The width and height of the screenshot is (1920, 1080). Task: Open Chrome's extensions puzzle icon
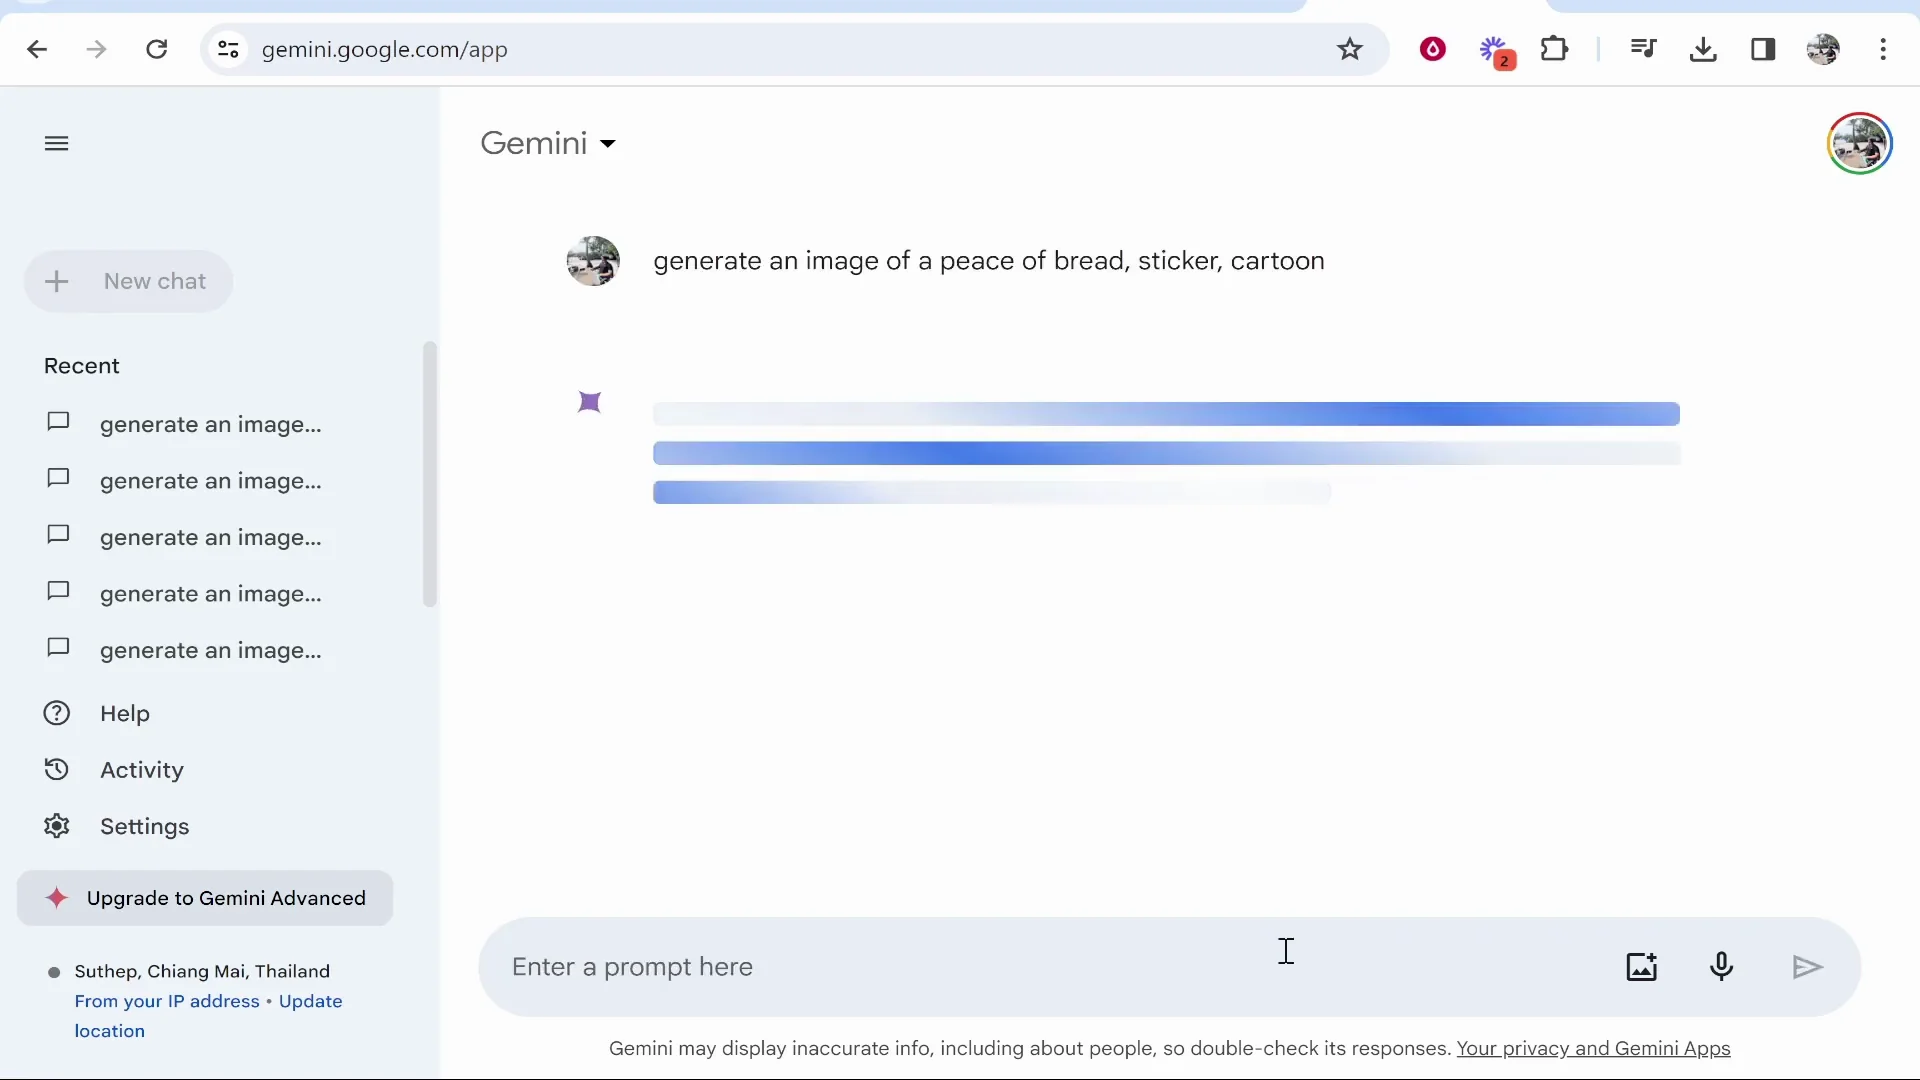click(x=1556, y=49)
